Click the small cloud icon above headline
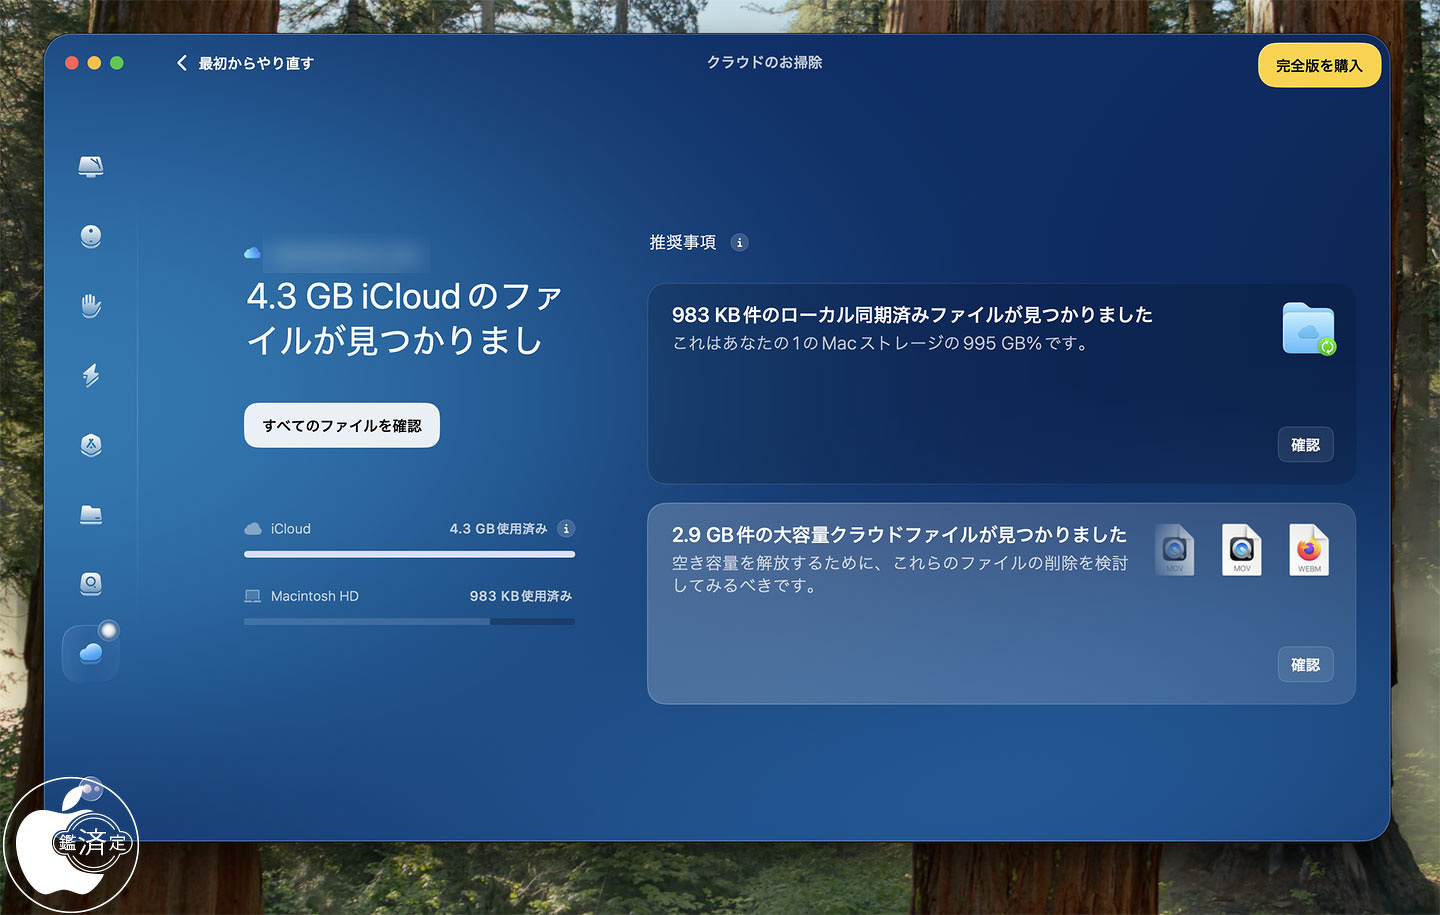The image size is (1440, 915). (252, 253)
